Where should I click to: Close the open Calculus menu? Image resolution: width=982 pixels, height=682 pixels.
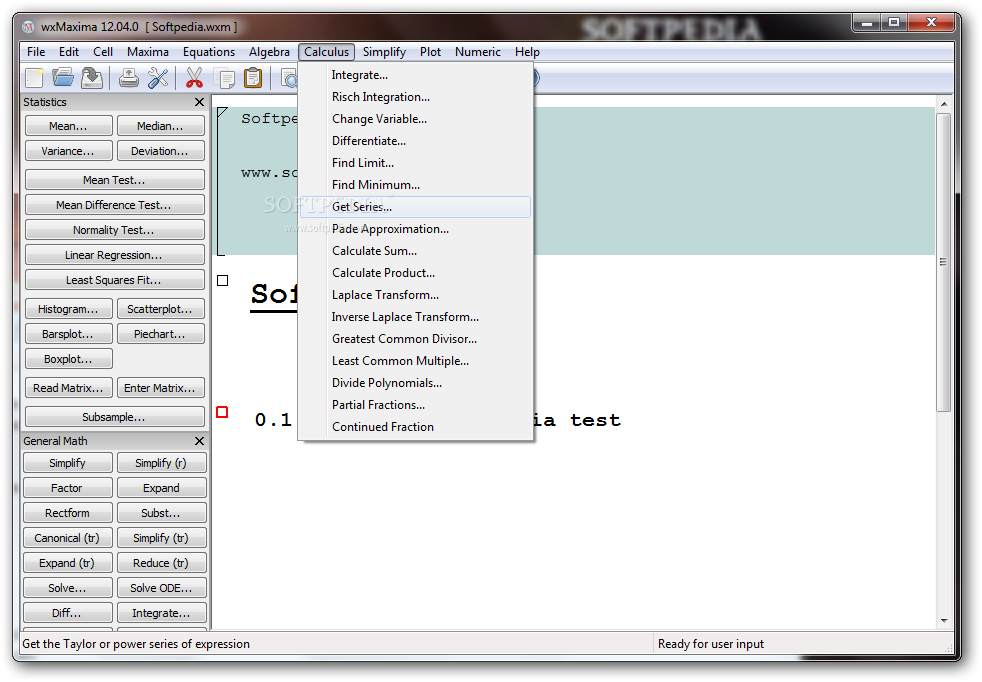[326, 52]
